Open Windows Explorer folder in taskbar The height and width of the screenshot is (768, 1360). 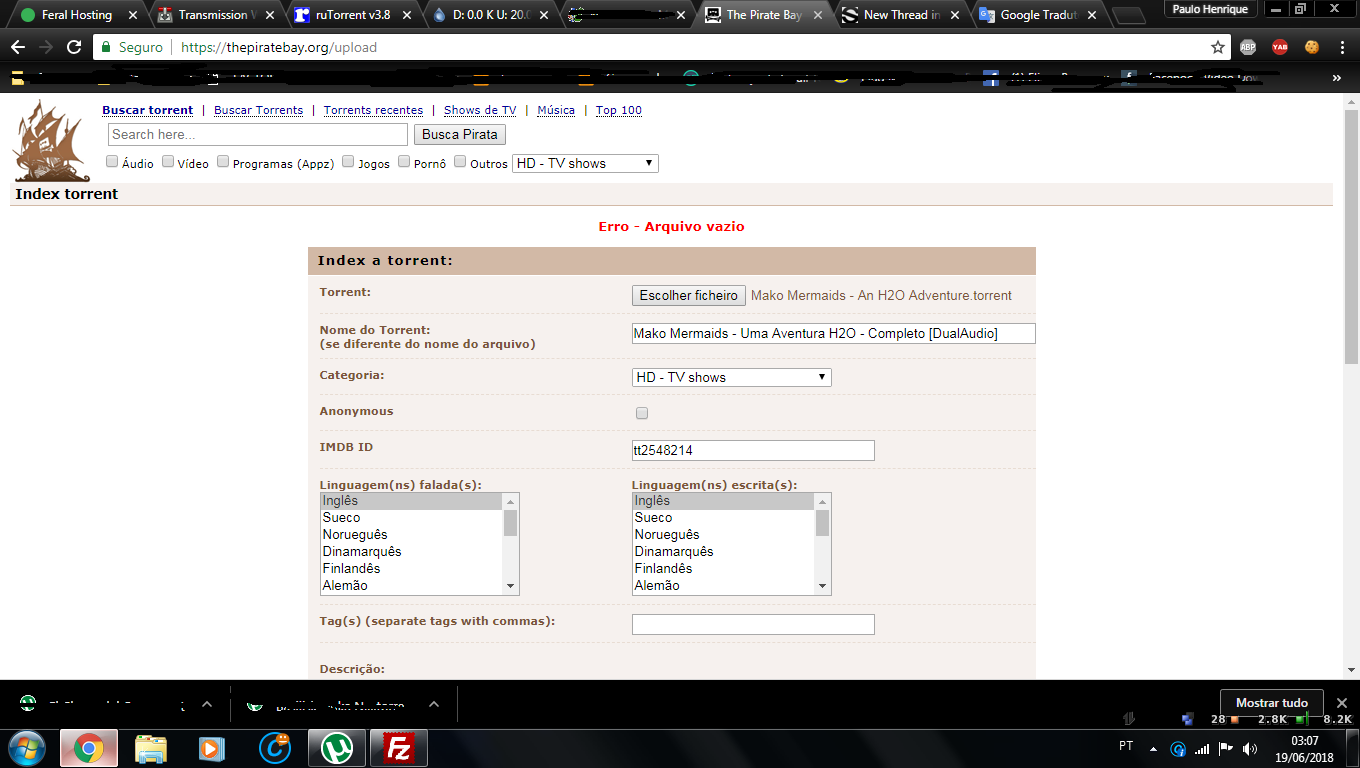coord(151,748)
